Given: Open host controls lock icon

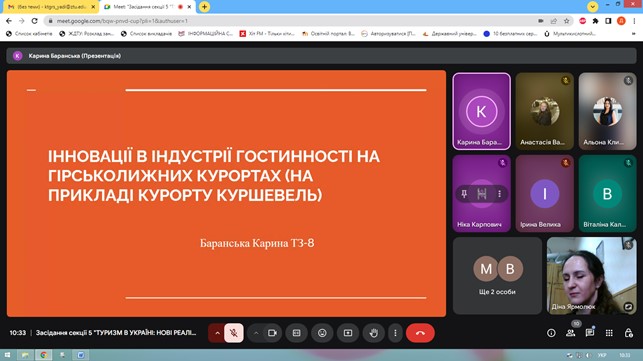Looking at the screenshot, I should pos(628,333).
